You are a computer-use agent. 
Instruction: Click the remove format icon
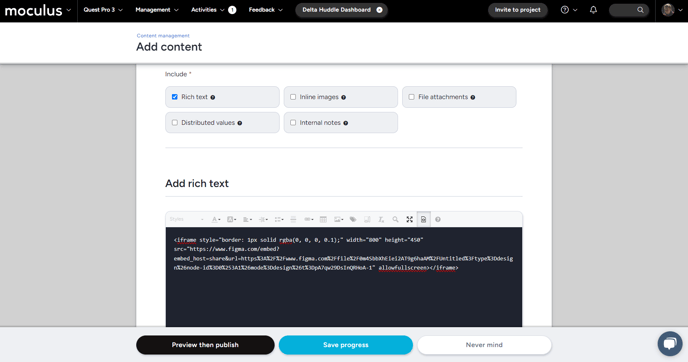pyautogui.click(x=381, y=219)
